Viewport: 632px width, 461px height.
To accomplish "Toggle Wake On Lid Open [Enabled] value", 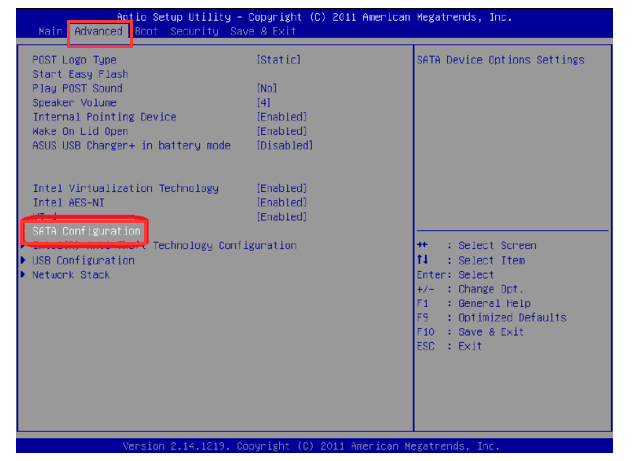I will (x=282, y=131).
